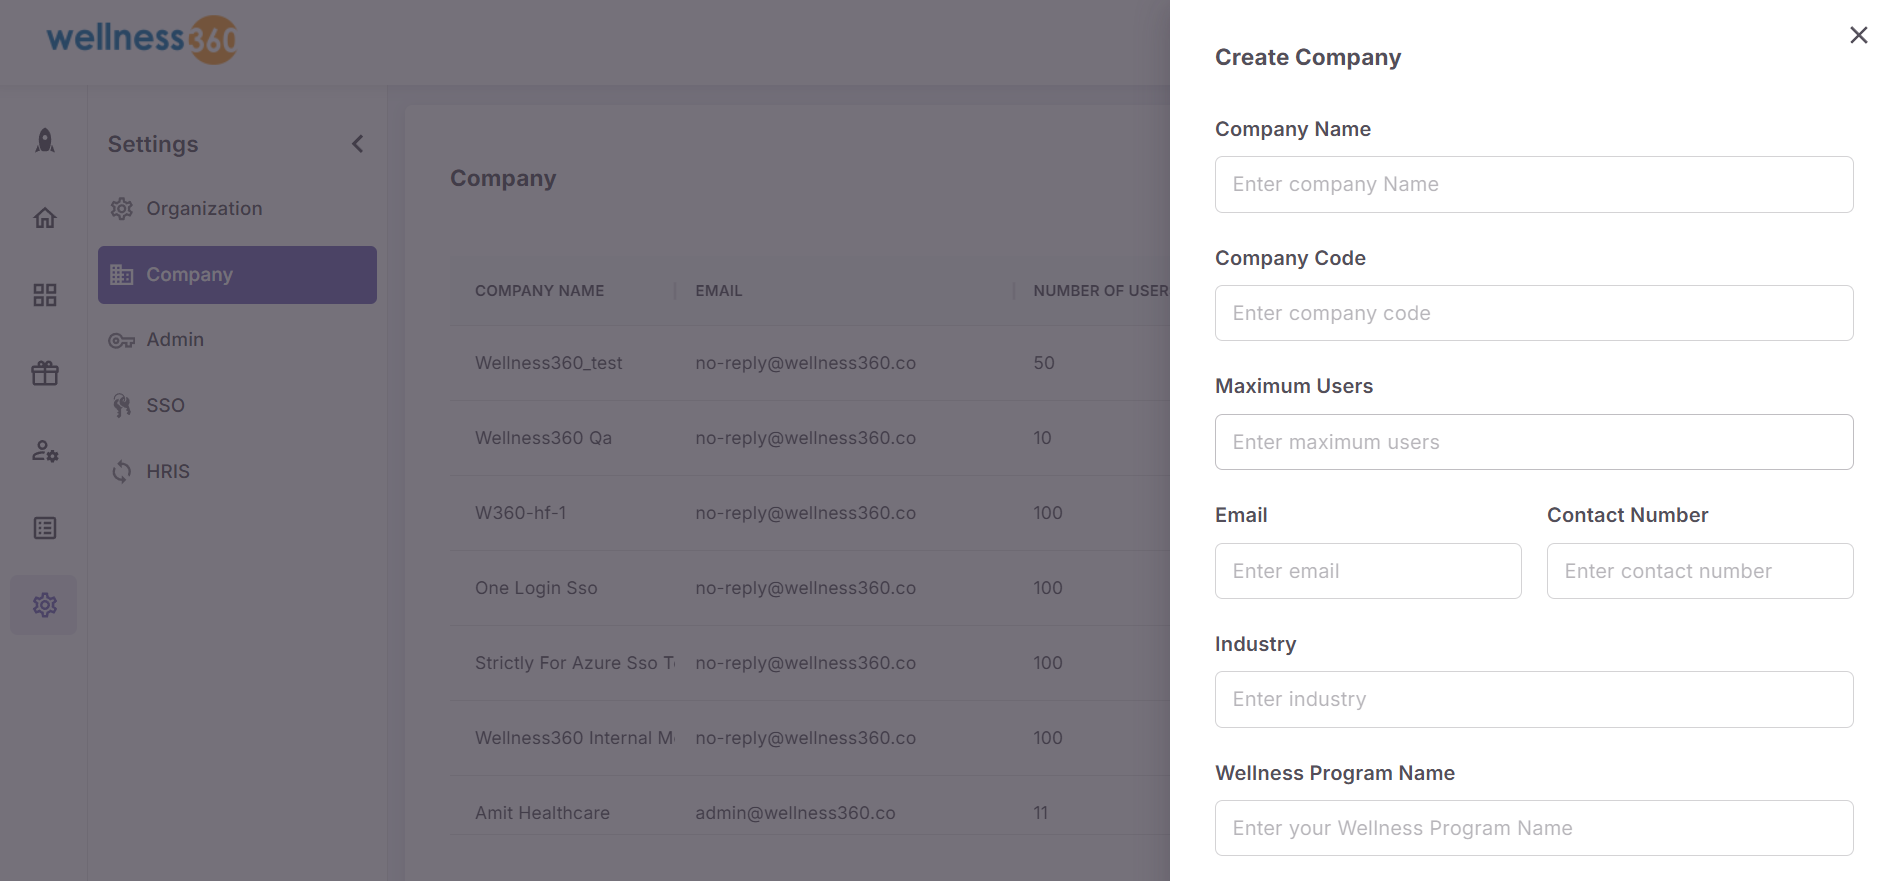This screenshot has width=1888, height=881.
Task: Open the user management icon
Action: pos(45,451)
